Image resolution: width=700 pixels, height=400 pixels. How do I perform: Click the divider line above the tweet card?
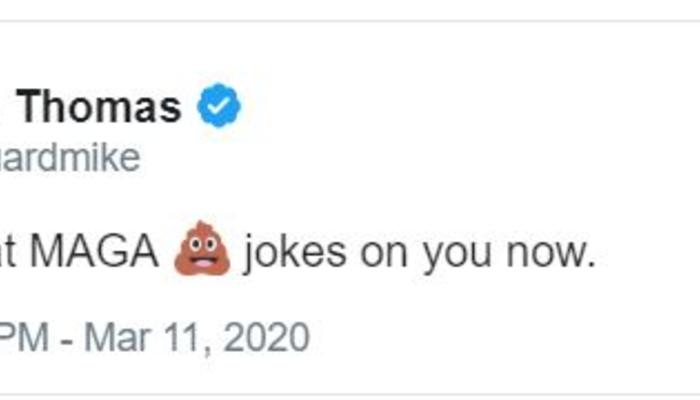[x=350, y=21]
